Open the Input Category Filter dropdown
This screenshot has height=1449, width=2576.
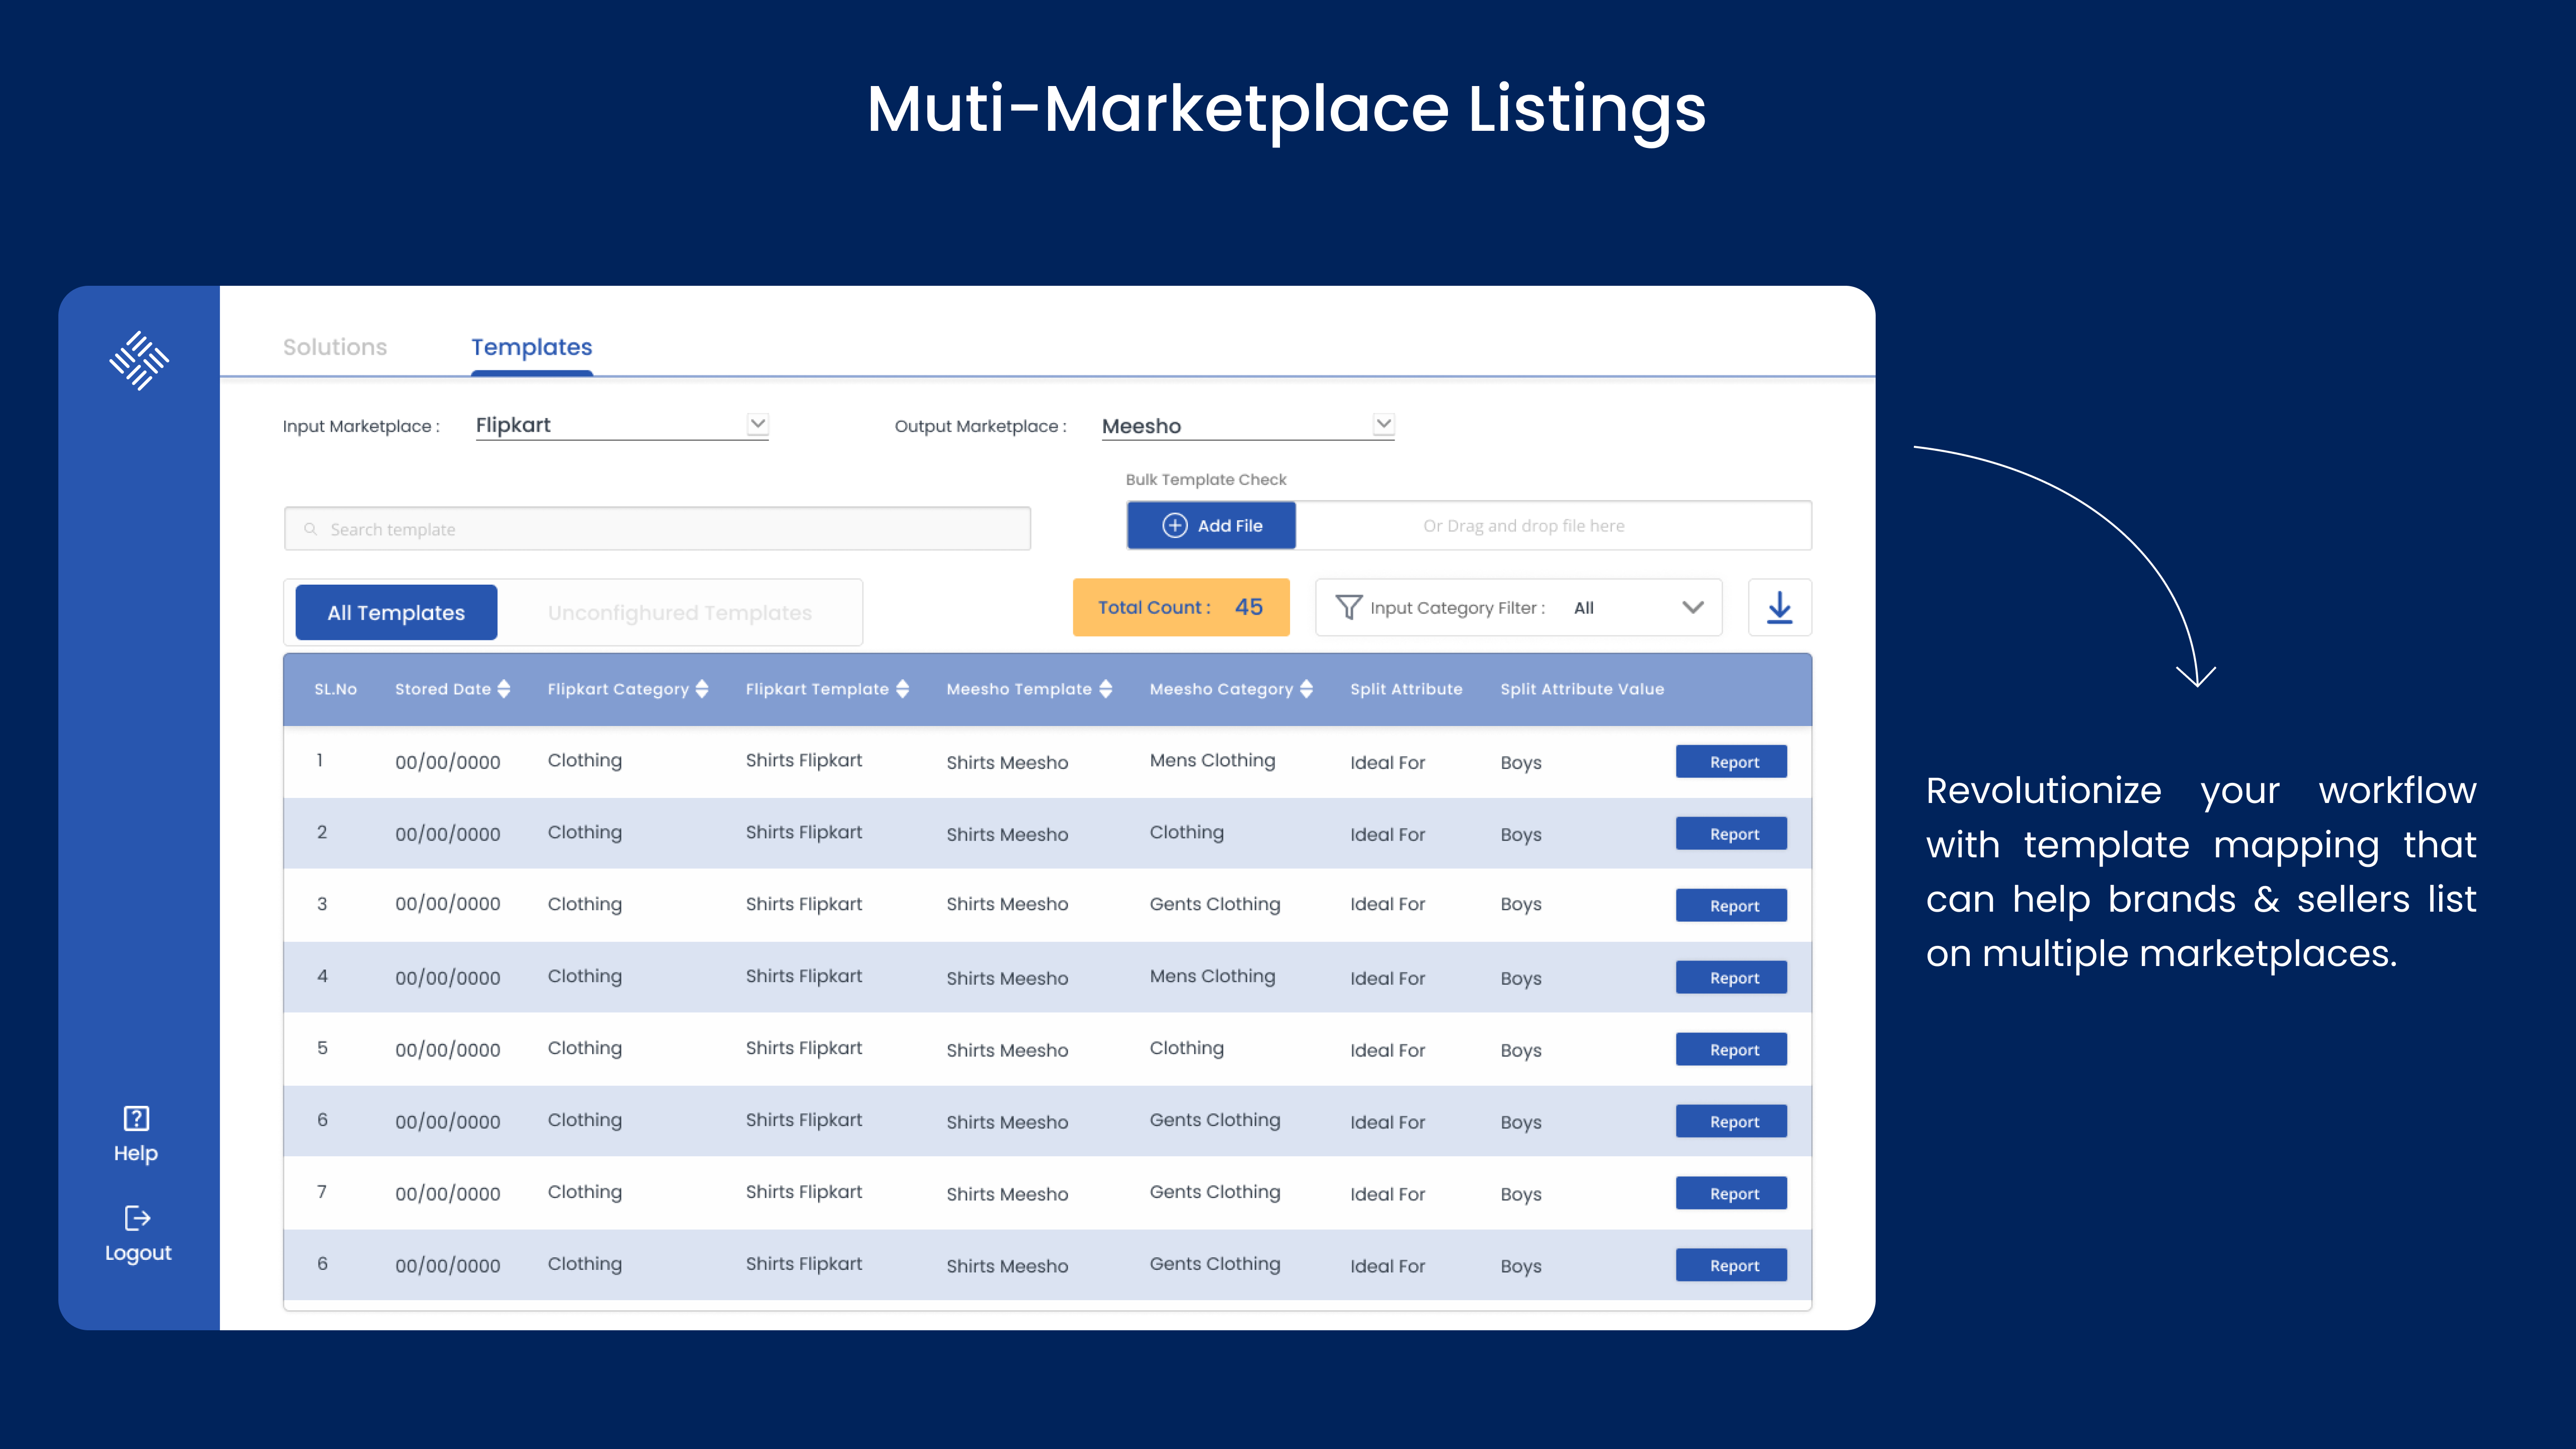1692,607
